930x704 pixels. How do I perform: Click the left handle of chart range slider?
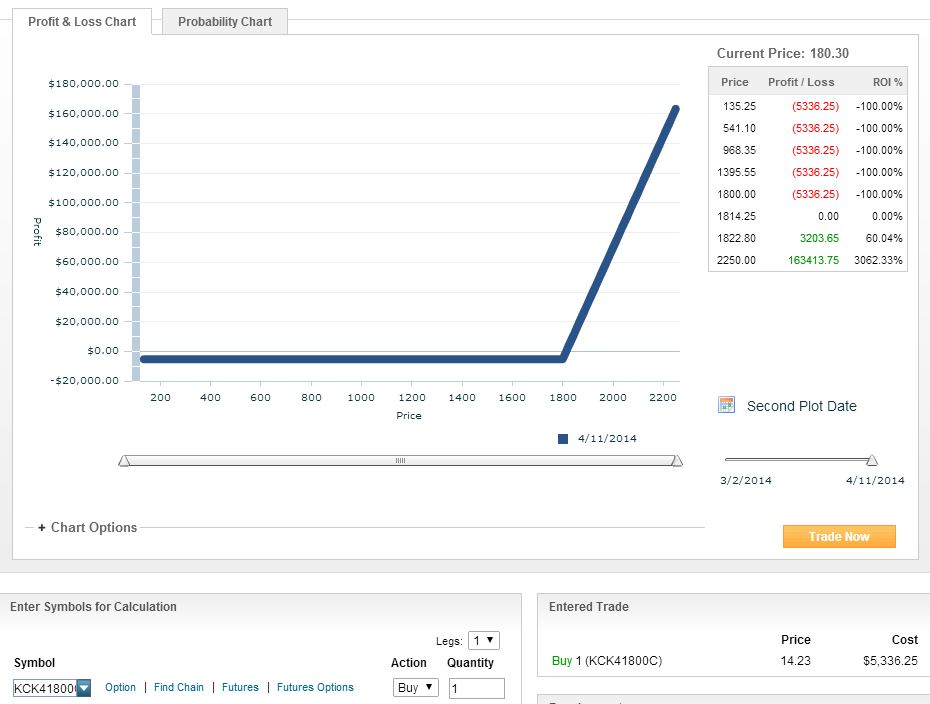(124, 461)
